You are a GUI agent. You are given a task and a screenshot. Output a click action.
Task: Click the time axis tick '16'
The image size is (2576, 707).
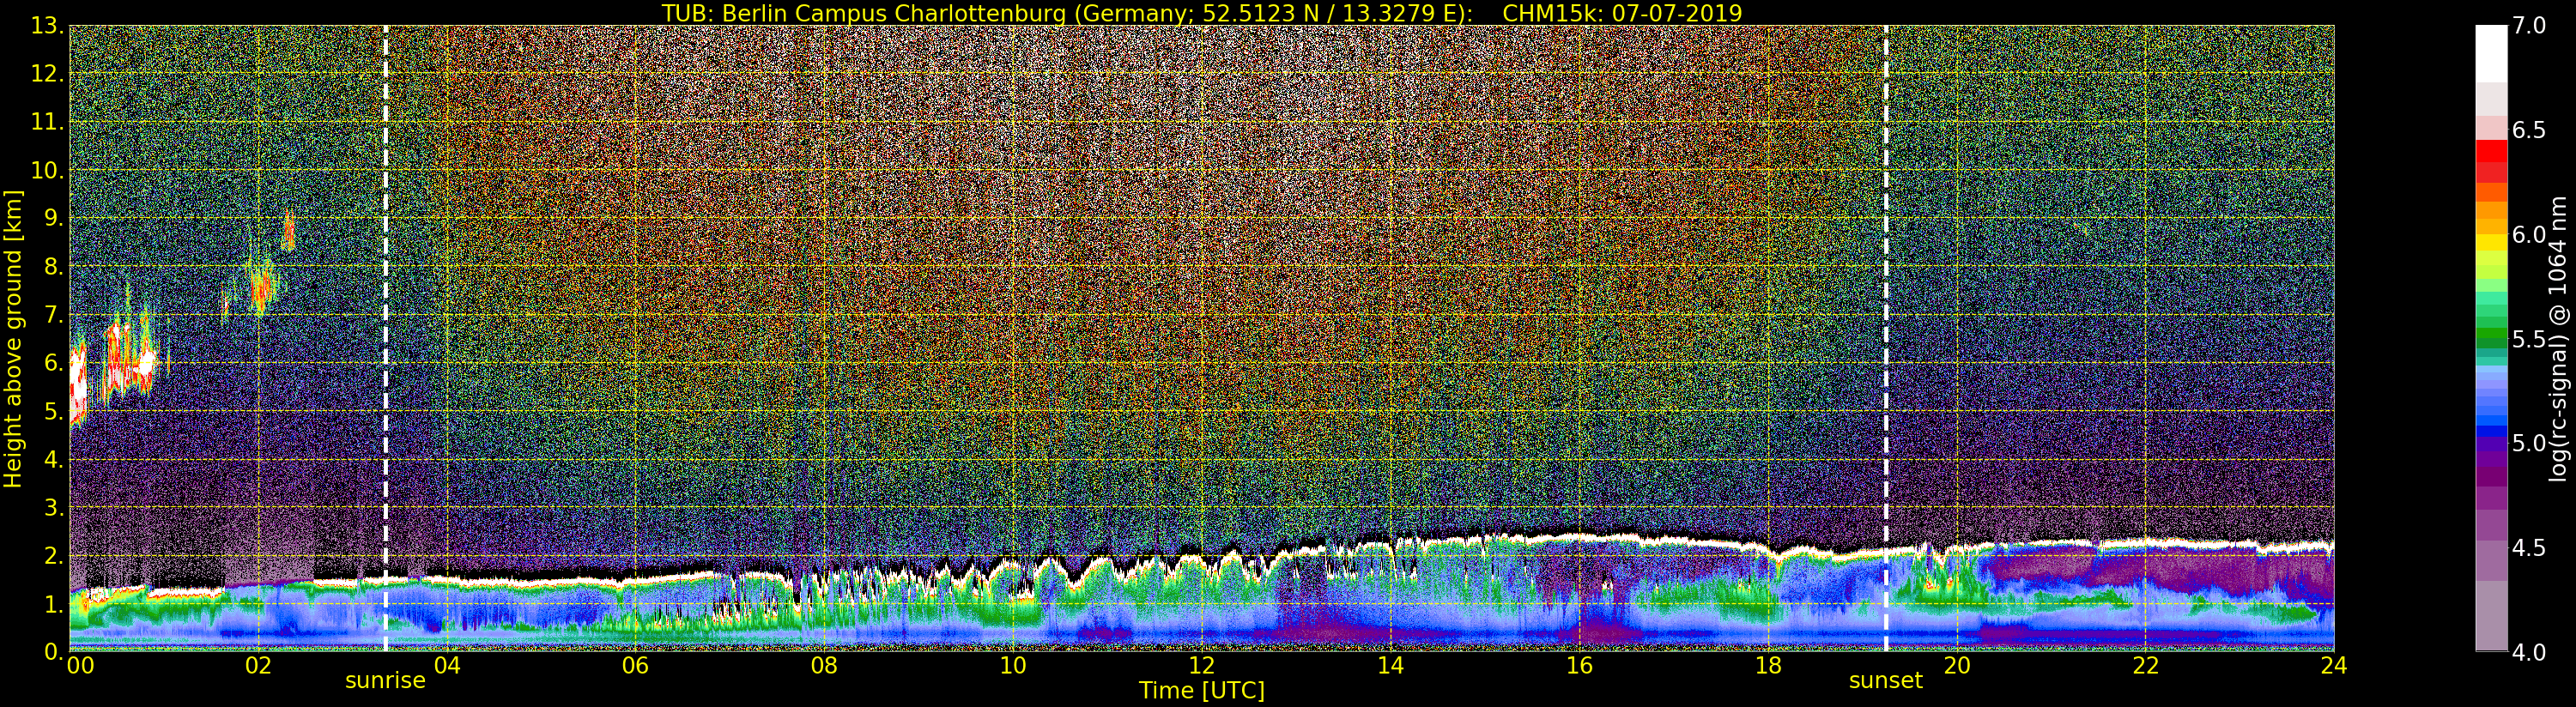[x=1579, y=666]
